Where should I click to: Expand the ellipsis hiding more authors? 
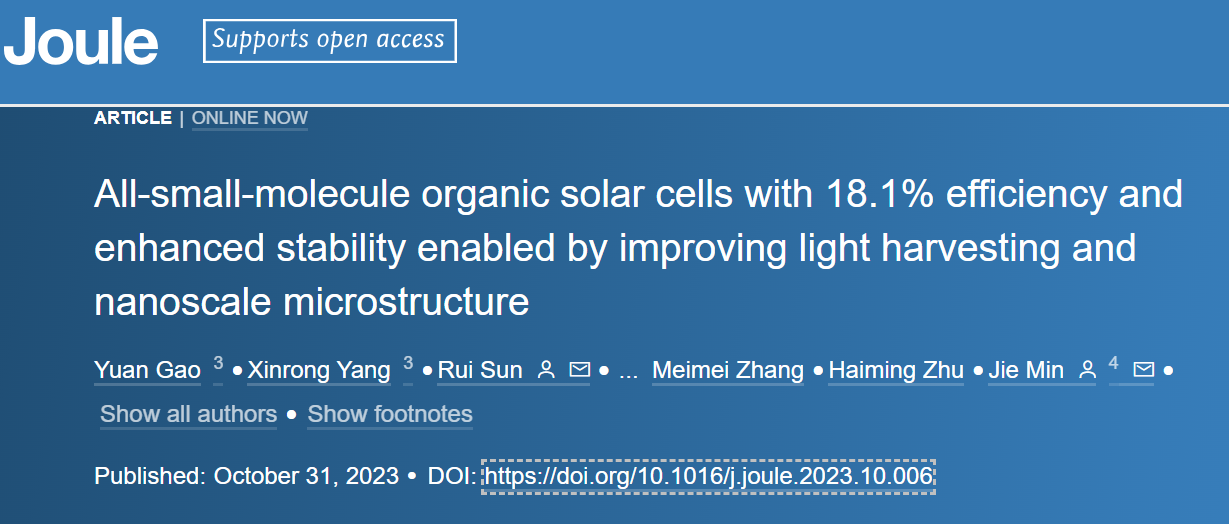[628, 373]
